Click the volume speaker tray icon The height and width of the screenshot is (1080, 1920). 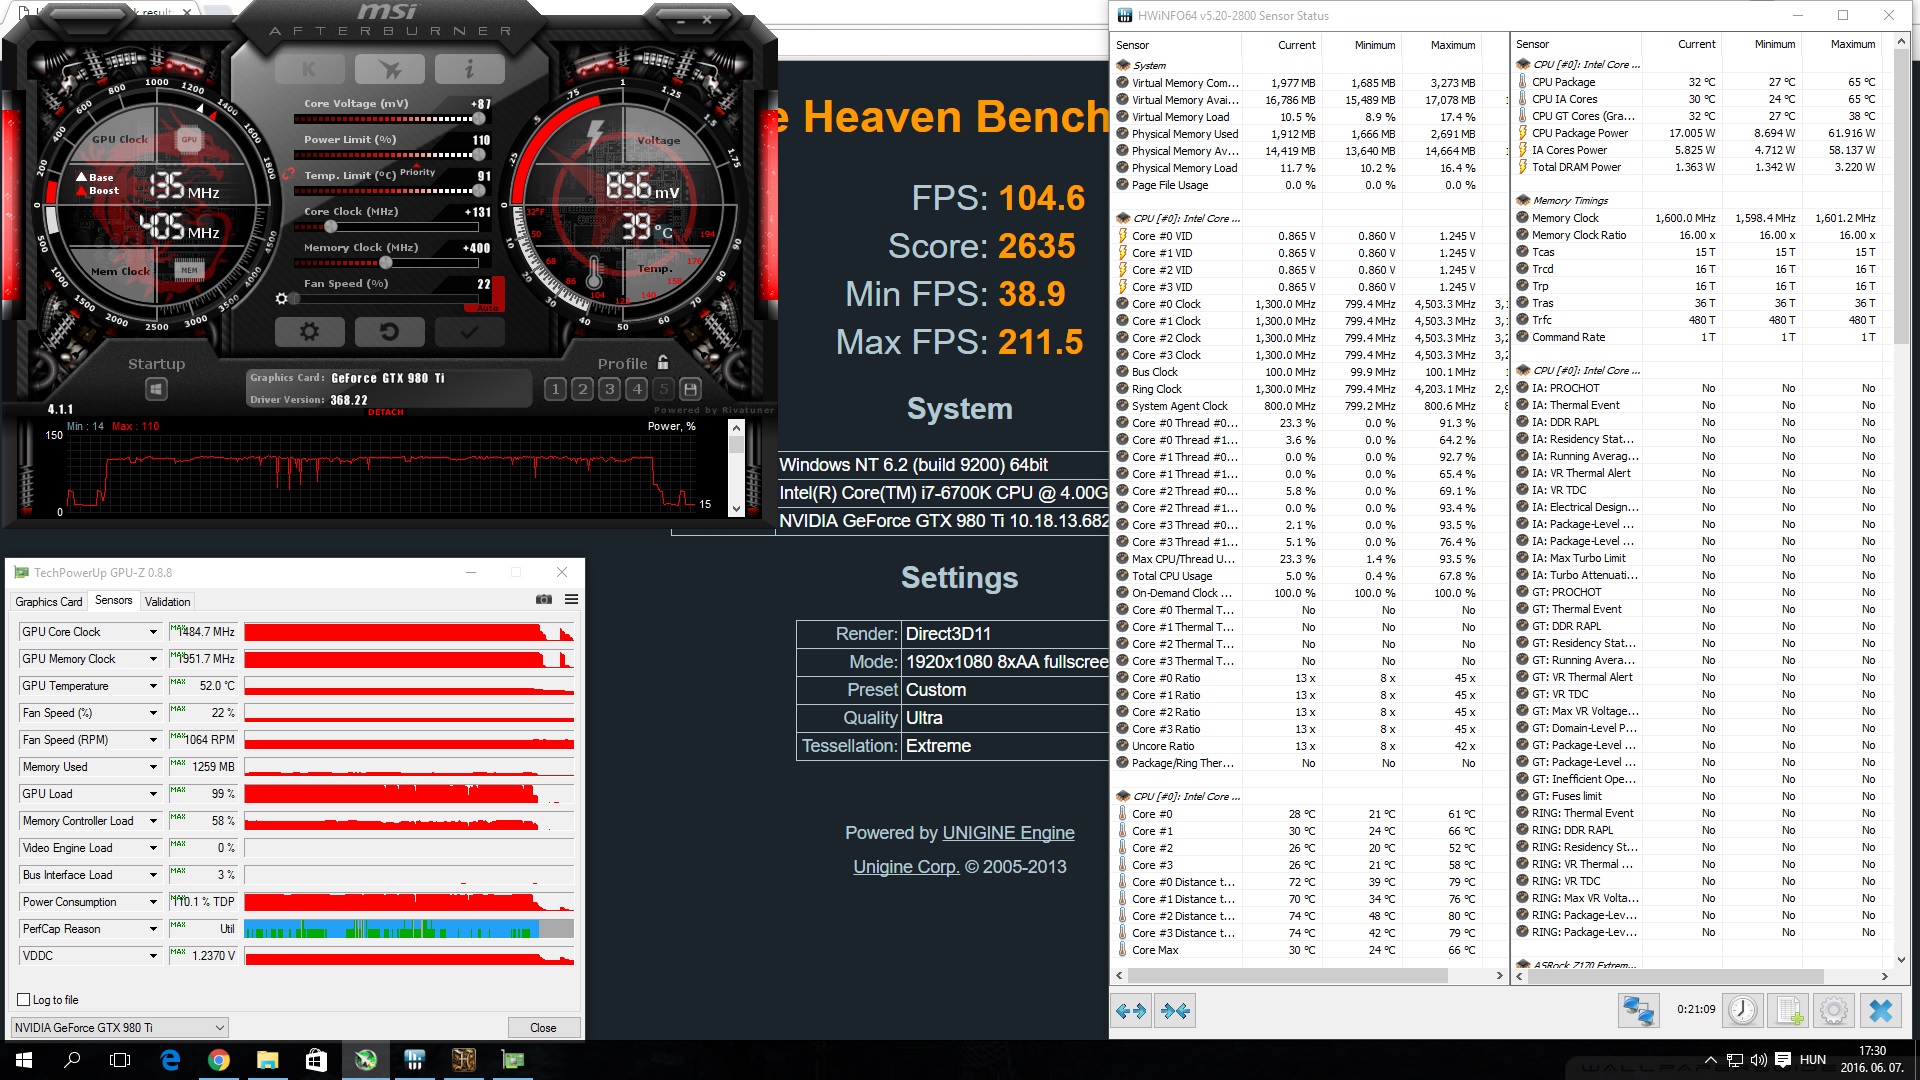click(1758, 1060)
